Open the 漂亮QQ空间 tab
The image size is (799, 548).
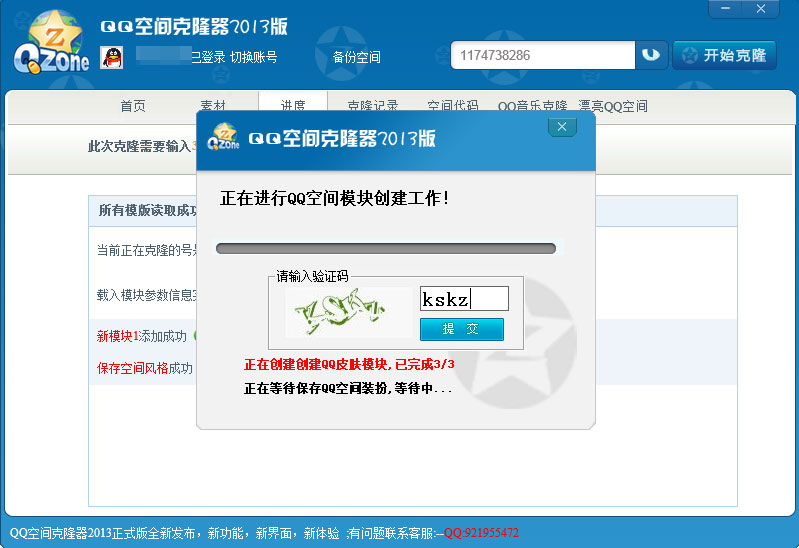click(613, 106)
